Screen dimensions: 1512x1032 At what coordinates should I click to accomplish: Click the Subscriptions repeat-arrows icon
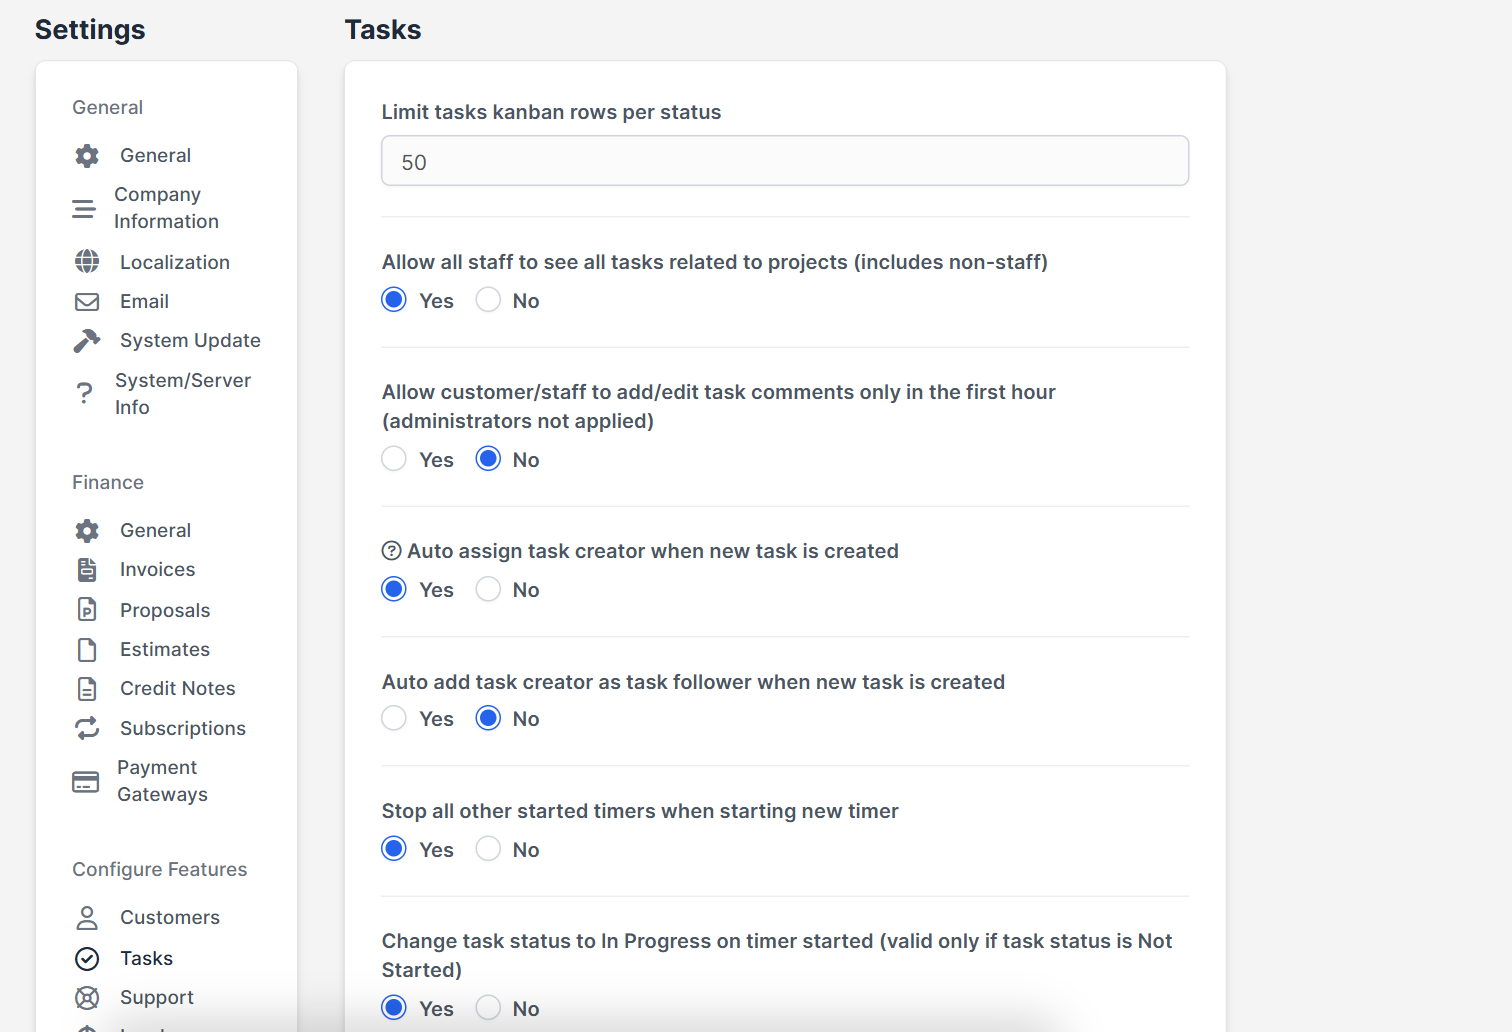pyautogui.click(x=87, y=728)
